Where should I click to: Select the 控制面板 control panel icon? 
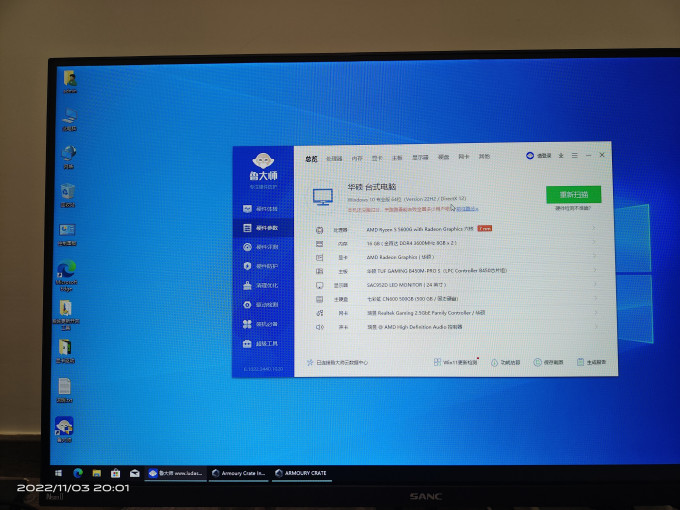pos(67,235)
